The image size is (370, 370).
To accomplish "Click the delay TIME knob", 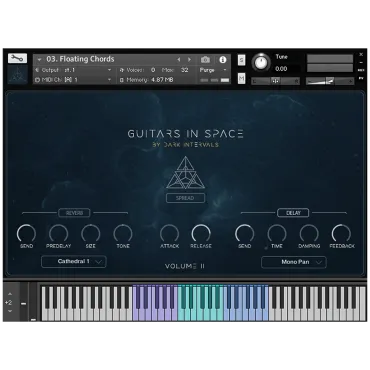I will [277, 233].
